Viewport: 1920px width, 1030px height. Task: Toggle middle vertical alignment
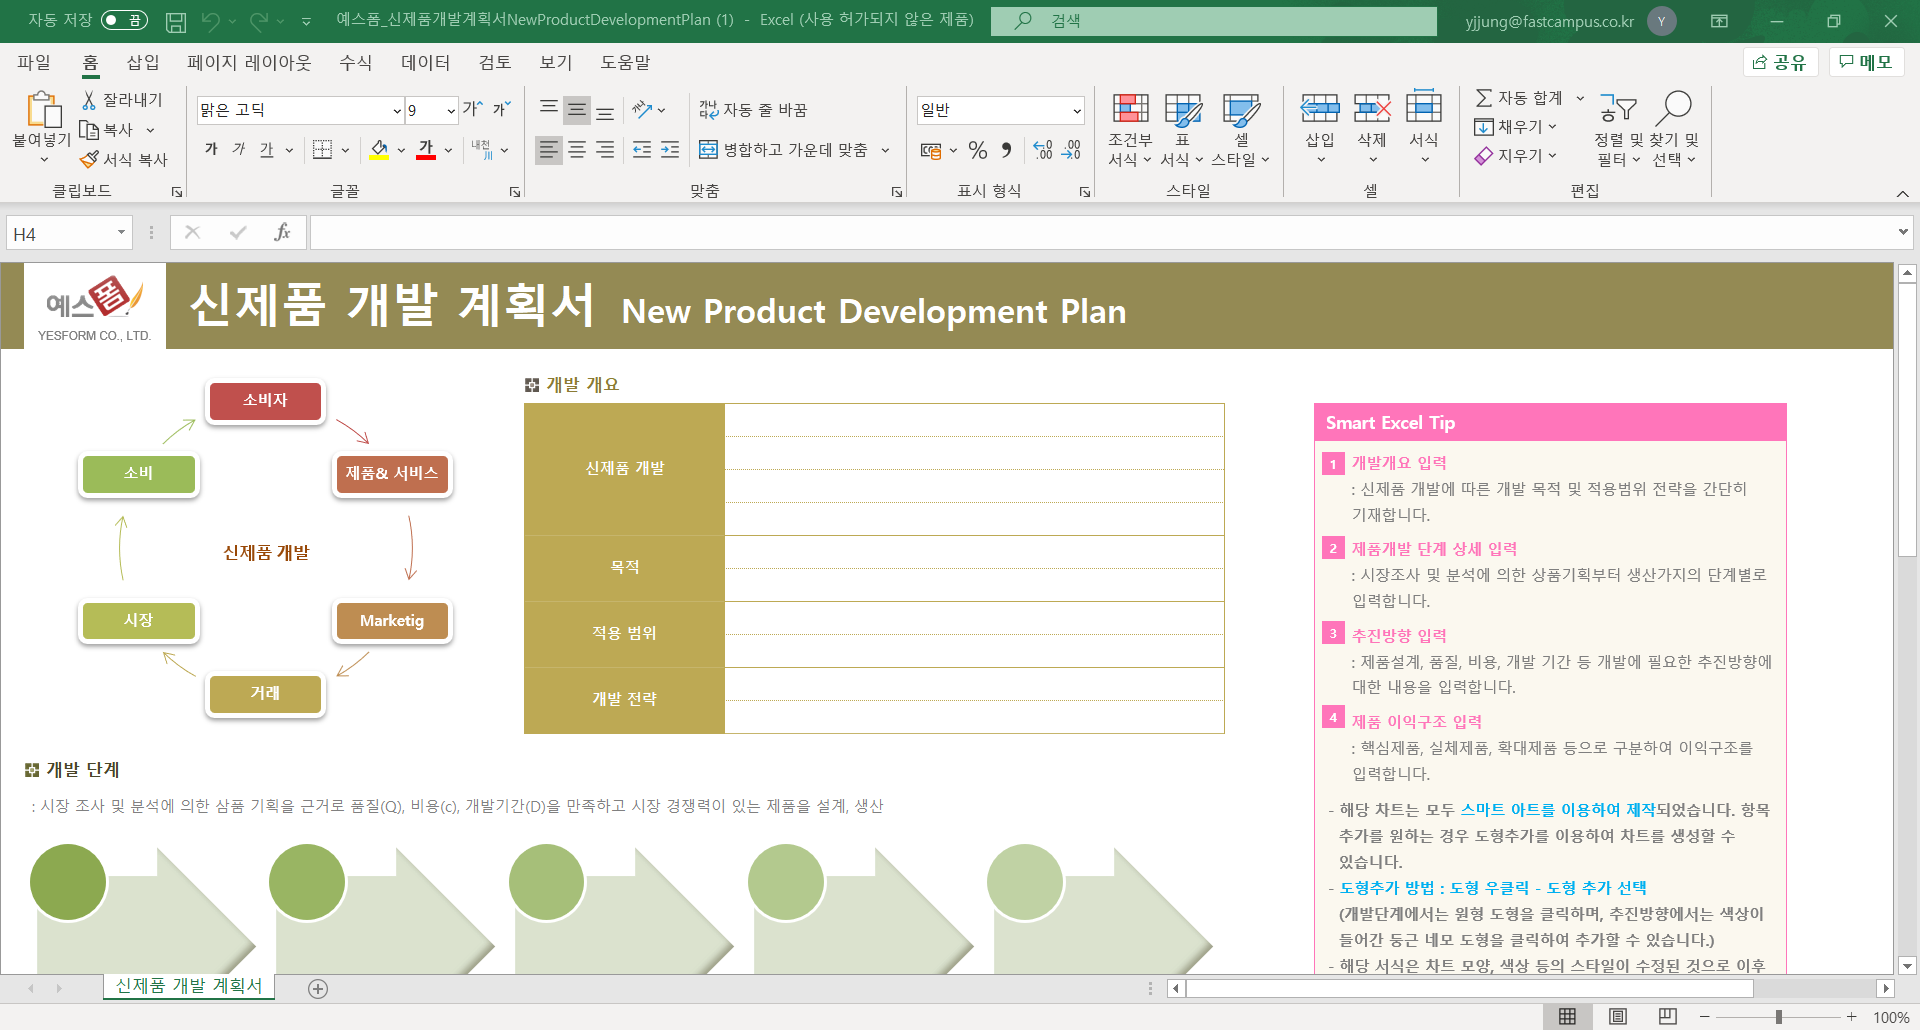click(x=577, y=110)
